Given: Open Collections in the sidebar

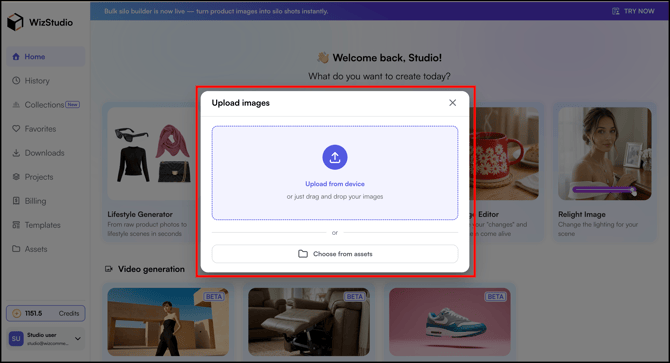Looking at the screenshot, I should 46,105.
